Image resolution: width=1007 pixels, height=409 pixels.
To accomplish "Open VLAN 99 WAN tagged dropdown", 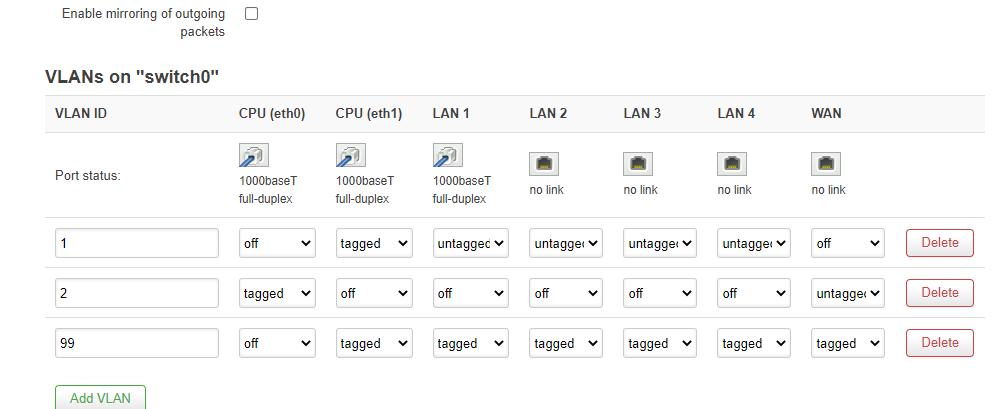I will coord(848,344).
